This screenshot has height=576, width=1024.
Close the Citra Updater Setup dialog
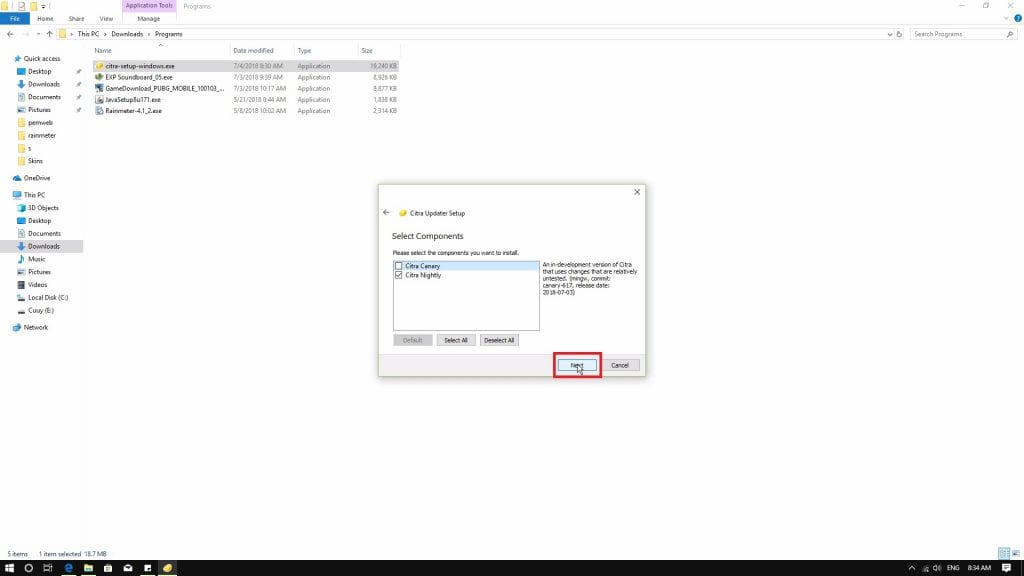637,192
